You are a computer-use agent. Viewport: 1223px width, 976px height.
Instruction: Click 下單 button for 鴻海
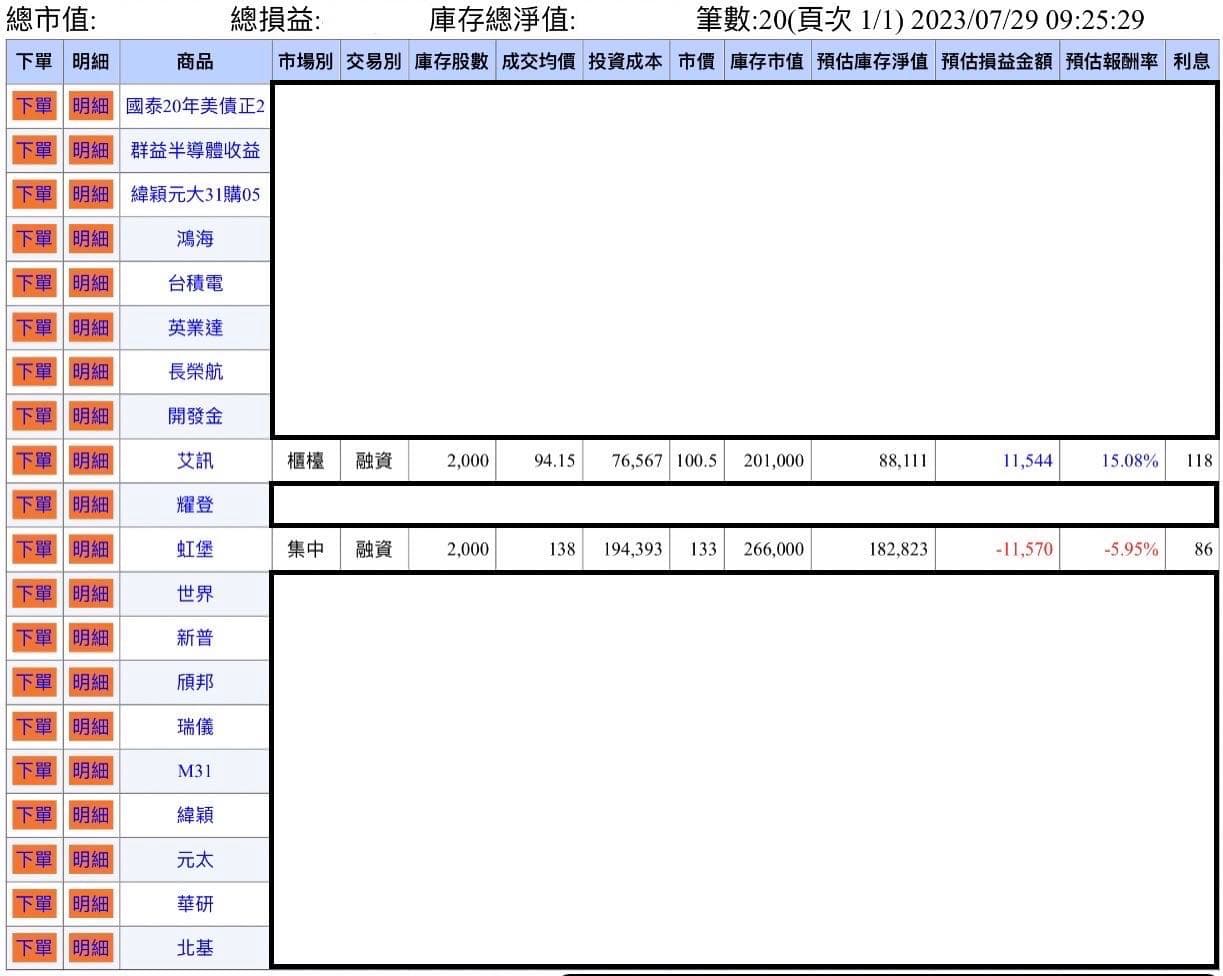pos(33,238)
